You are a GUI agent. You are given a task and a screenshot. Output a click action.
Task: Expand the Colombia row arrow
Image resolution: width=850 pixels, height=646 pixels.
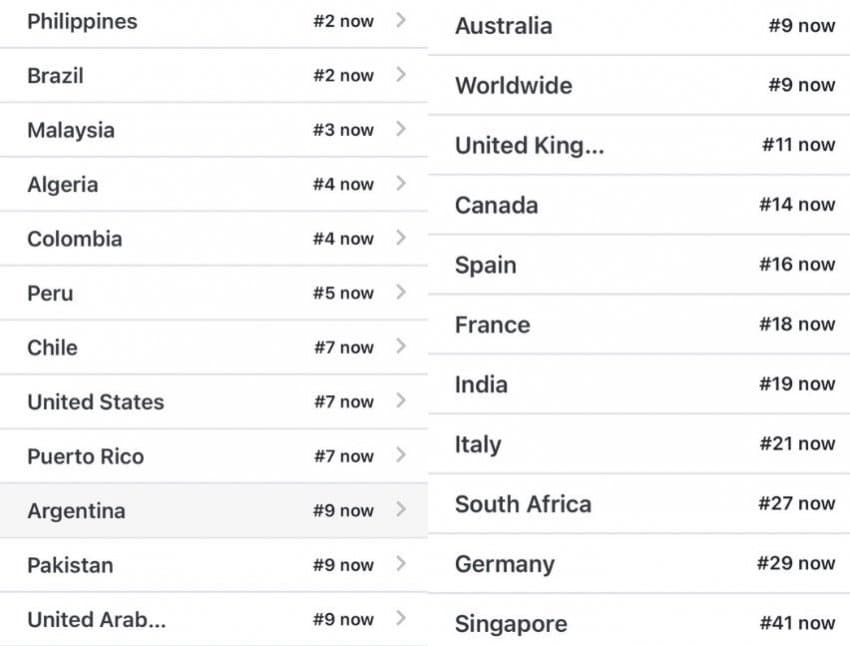401,238
